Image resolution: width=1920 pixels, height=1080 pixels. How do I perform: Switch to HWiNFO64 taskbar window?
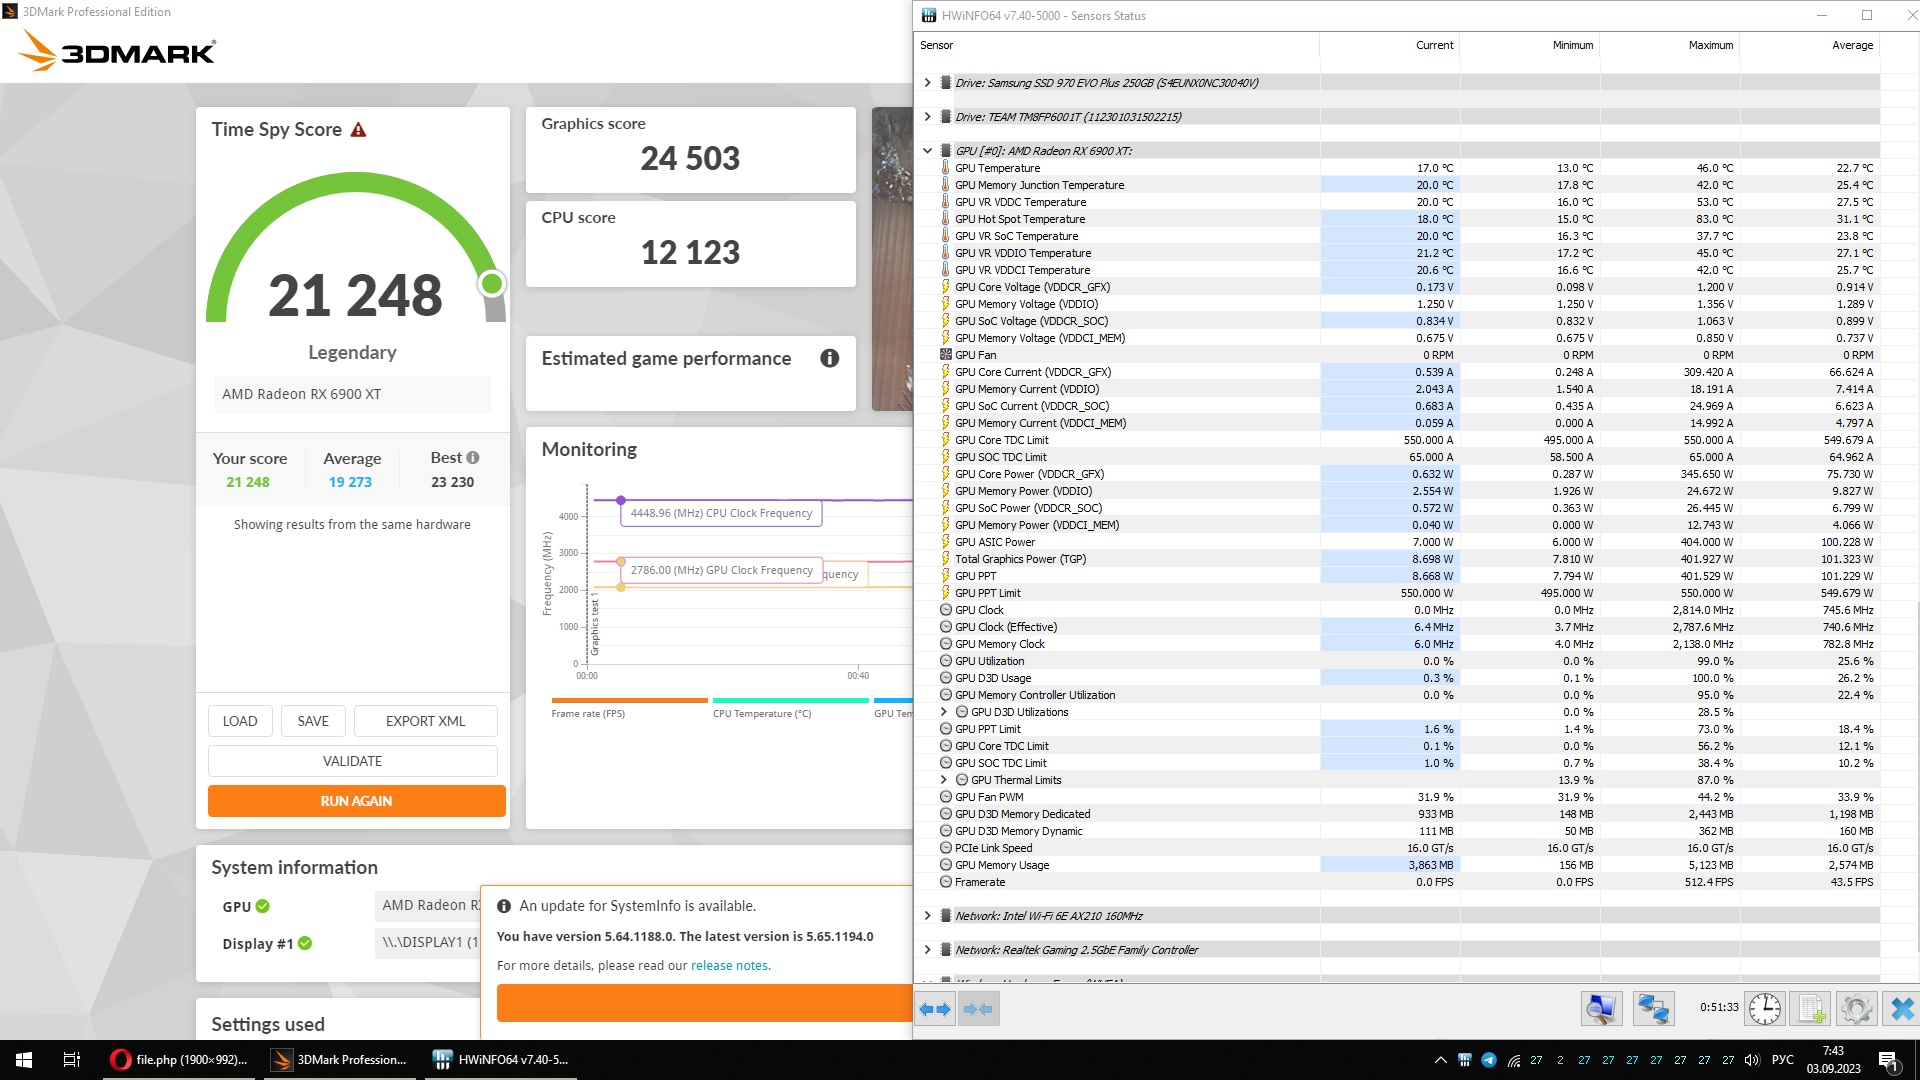[x=501, y=1060]
